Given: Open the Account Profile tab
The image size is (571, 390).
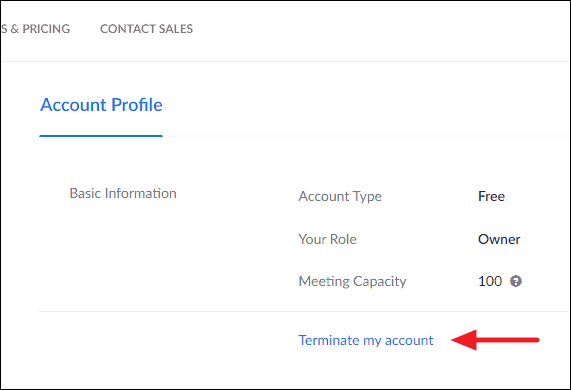Looking at the screenshot, I should (x=101, y=105).
